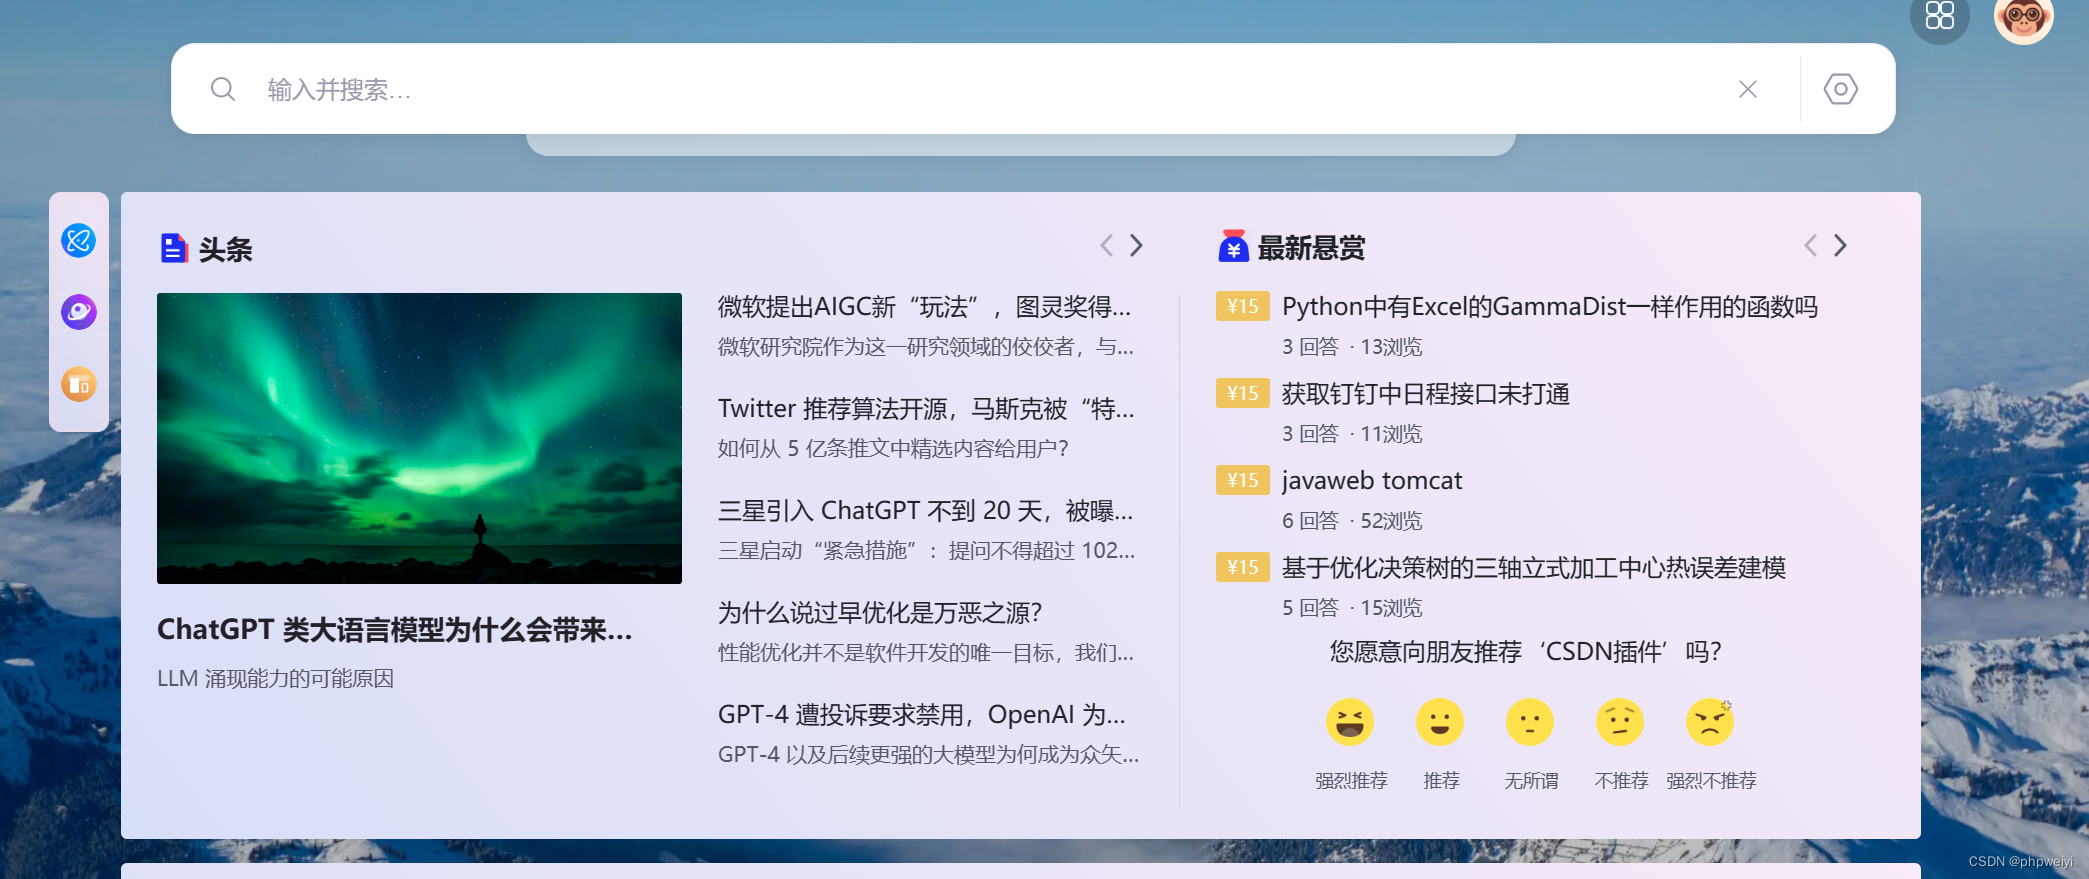Screen dimensions: 2089x879
Task: Go to next 最新悬赏 page
Action: click(x=1840, y=245)
